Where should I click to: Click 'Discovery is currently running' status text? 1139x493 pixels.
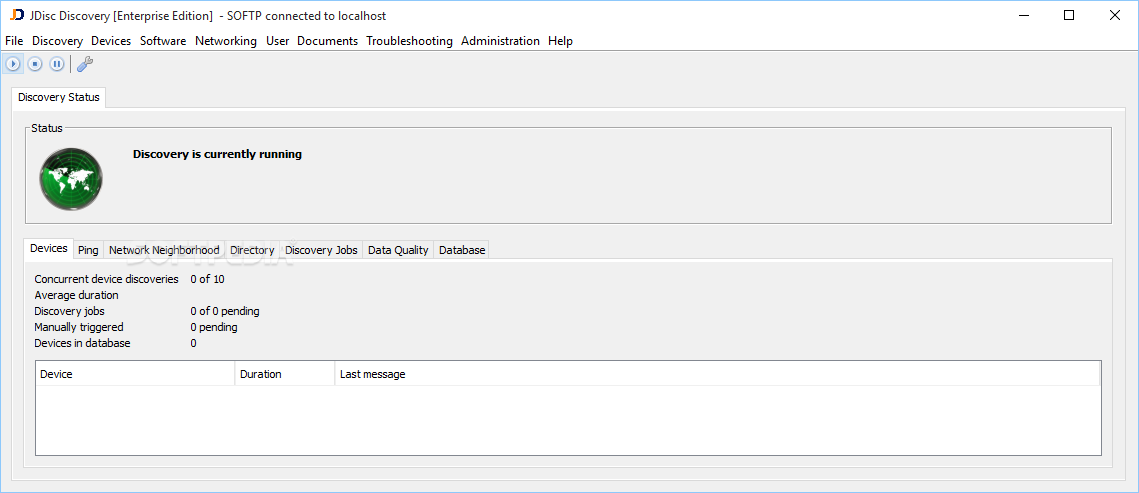tap(217, 154)
